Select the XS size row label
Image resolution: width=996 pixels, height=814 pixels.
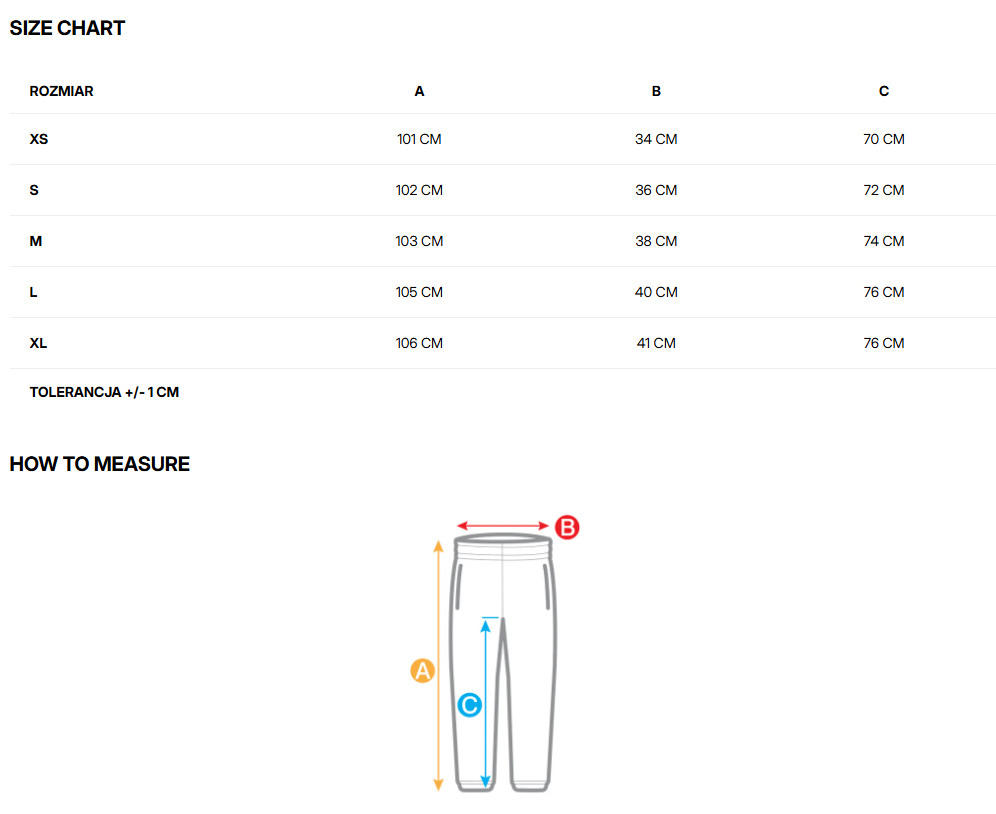point(39,139)
